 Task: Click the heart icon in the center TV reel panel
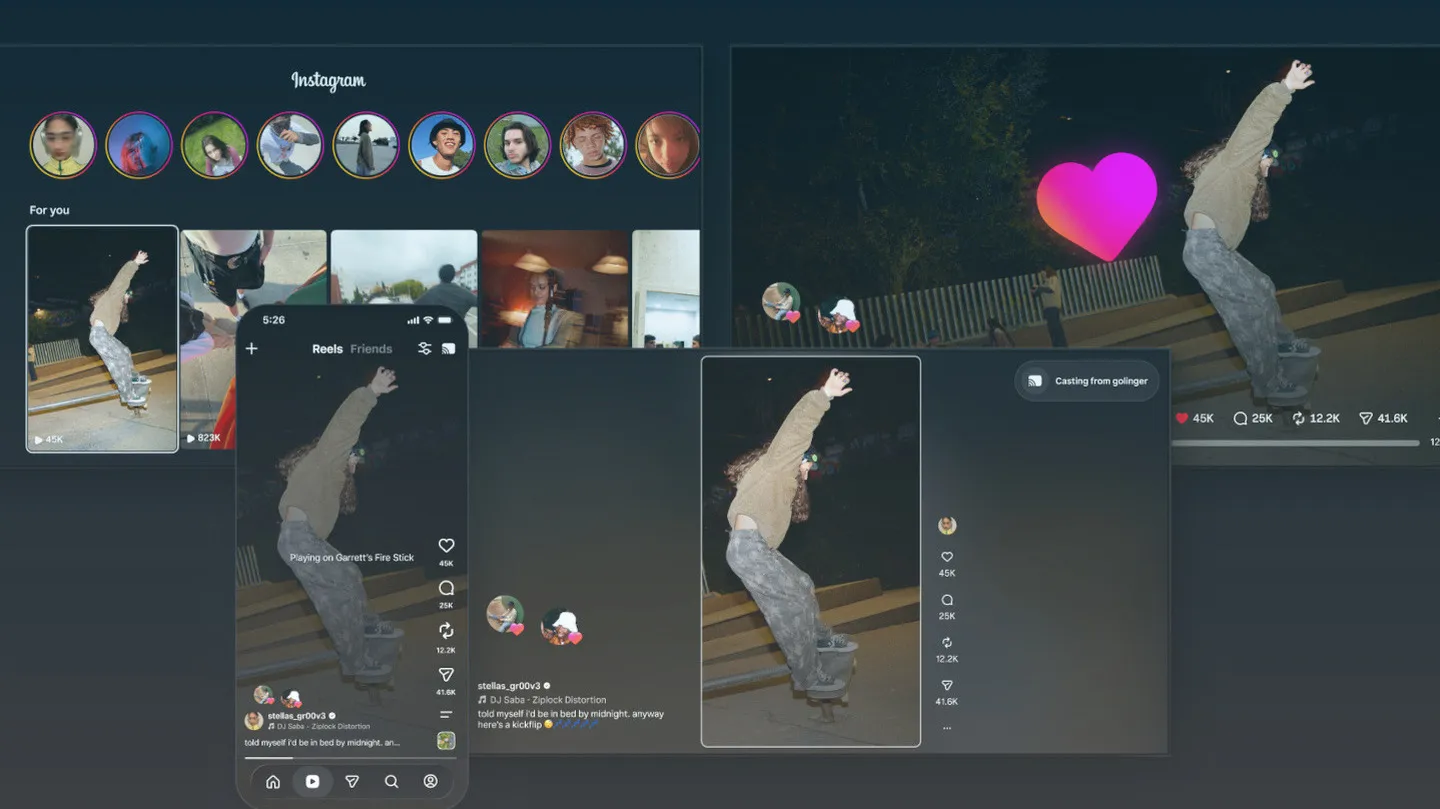point(947,557)
